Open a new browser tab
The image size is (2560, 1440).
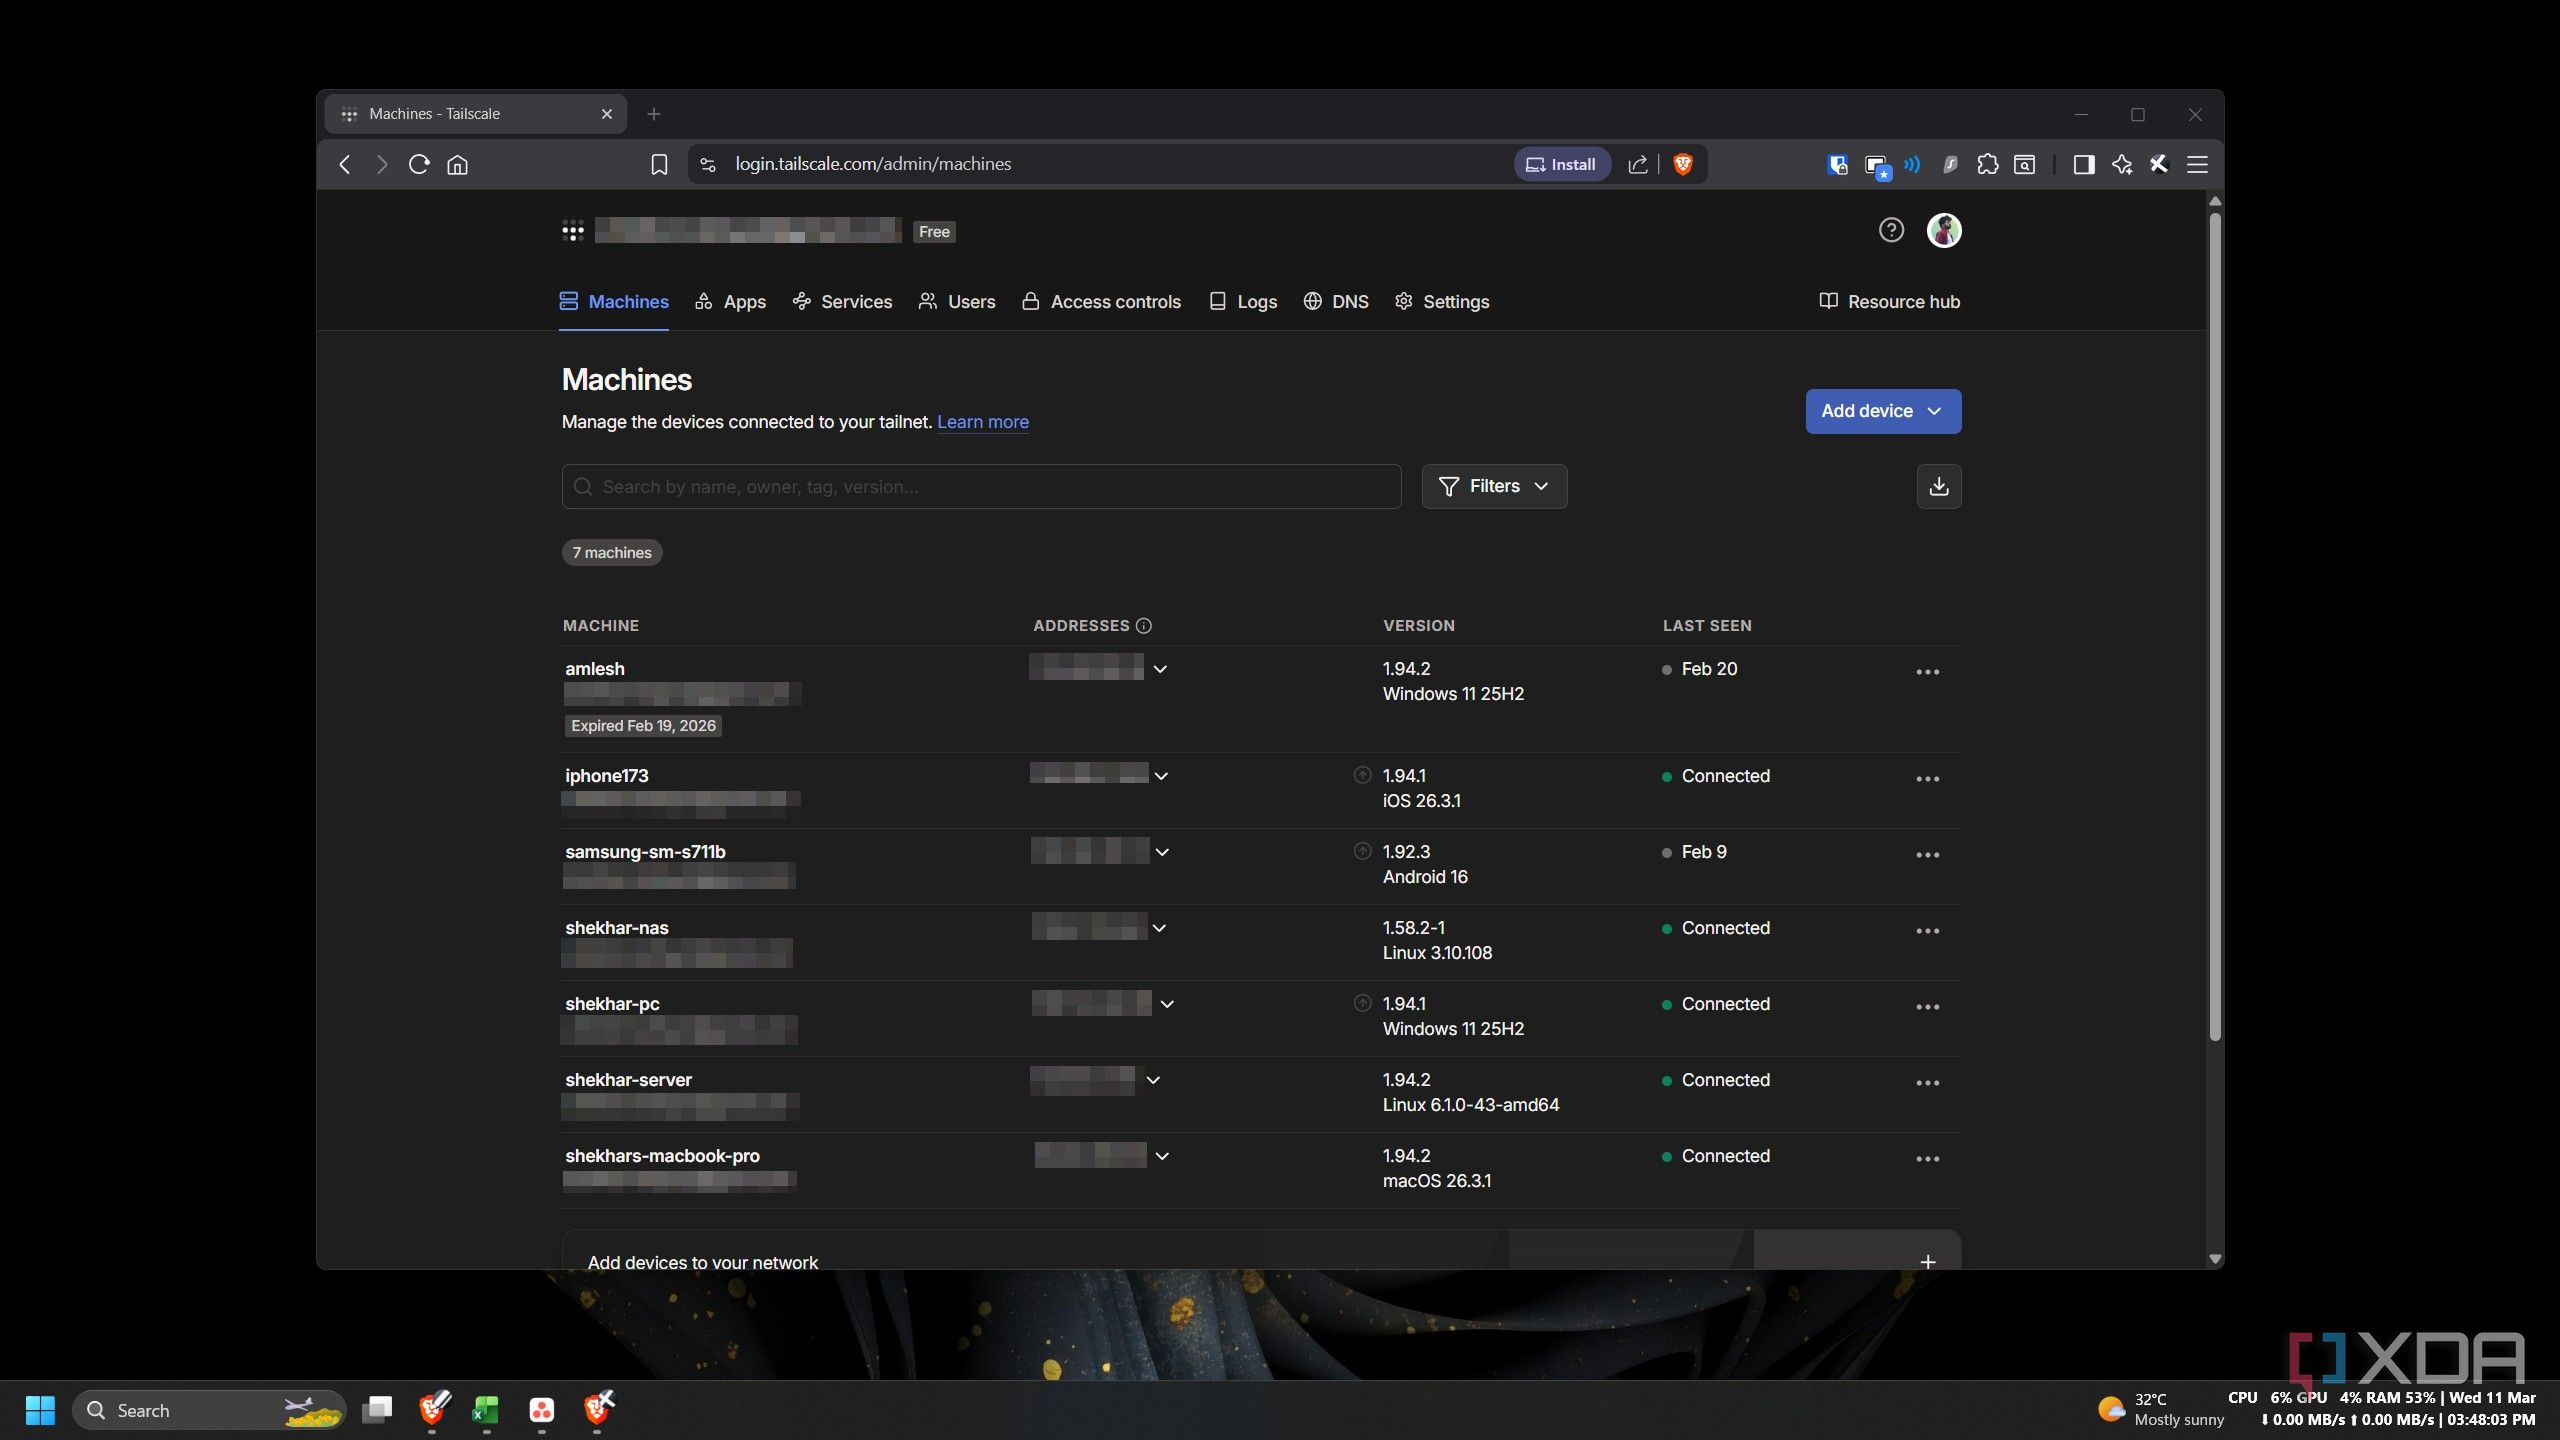click(x=653, y=114)
